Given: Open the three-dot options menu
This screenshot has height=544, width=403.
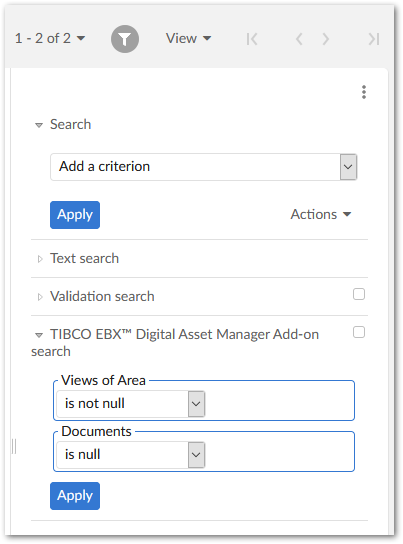Looking at the screenshot, I should point(364,92).
